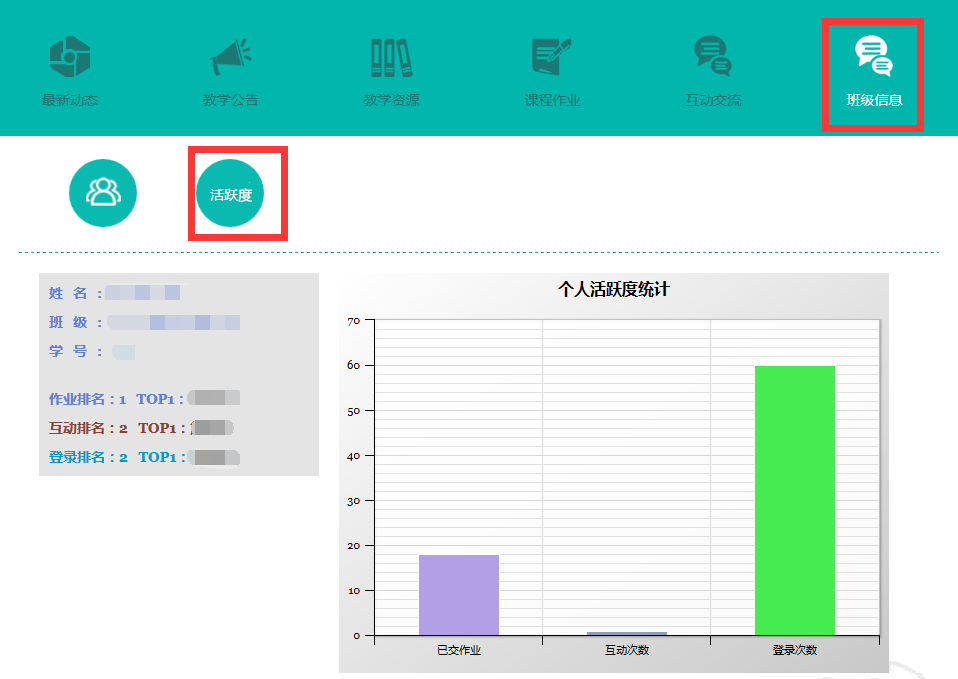
Task: Click the purple 已交作业 bar
Action: click(x=459, y=595)
